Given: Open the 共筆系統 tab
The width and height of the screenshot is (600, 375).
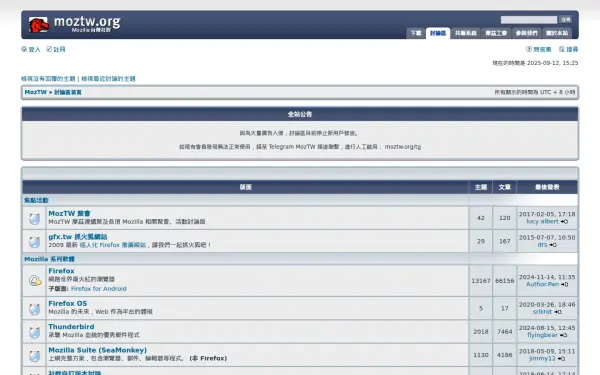Looking at the screenshot, I should [466, 33].
